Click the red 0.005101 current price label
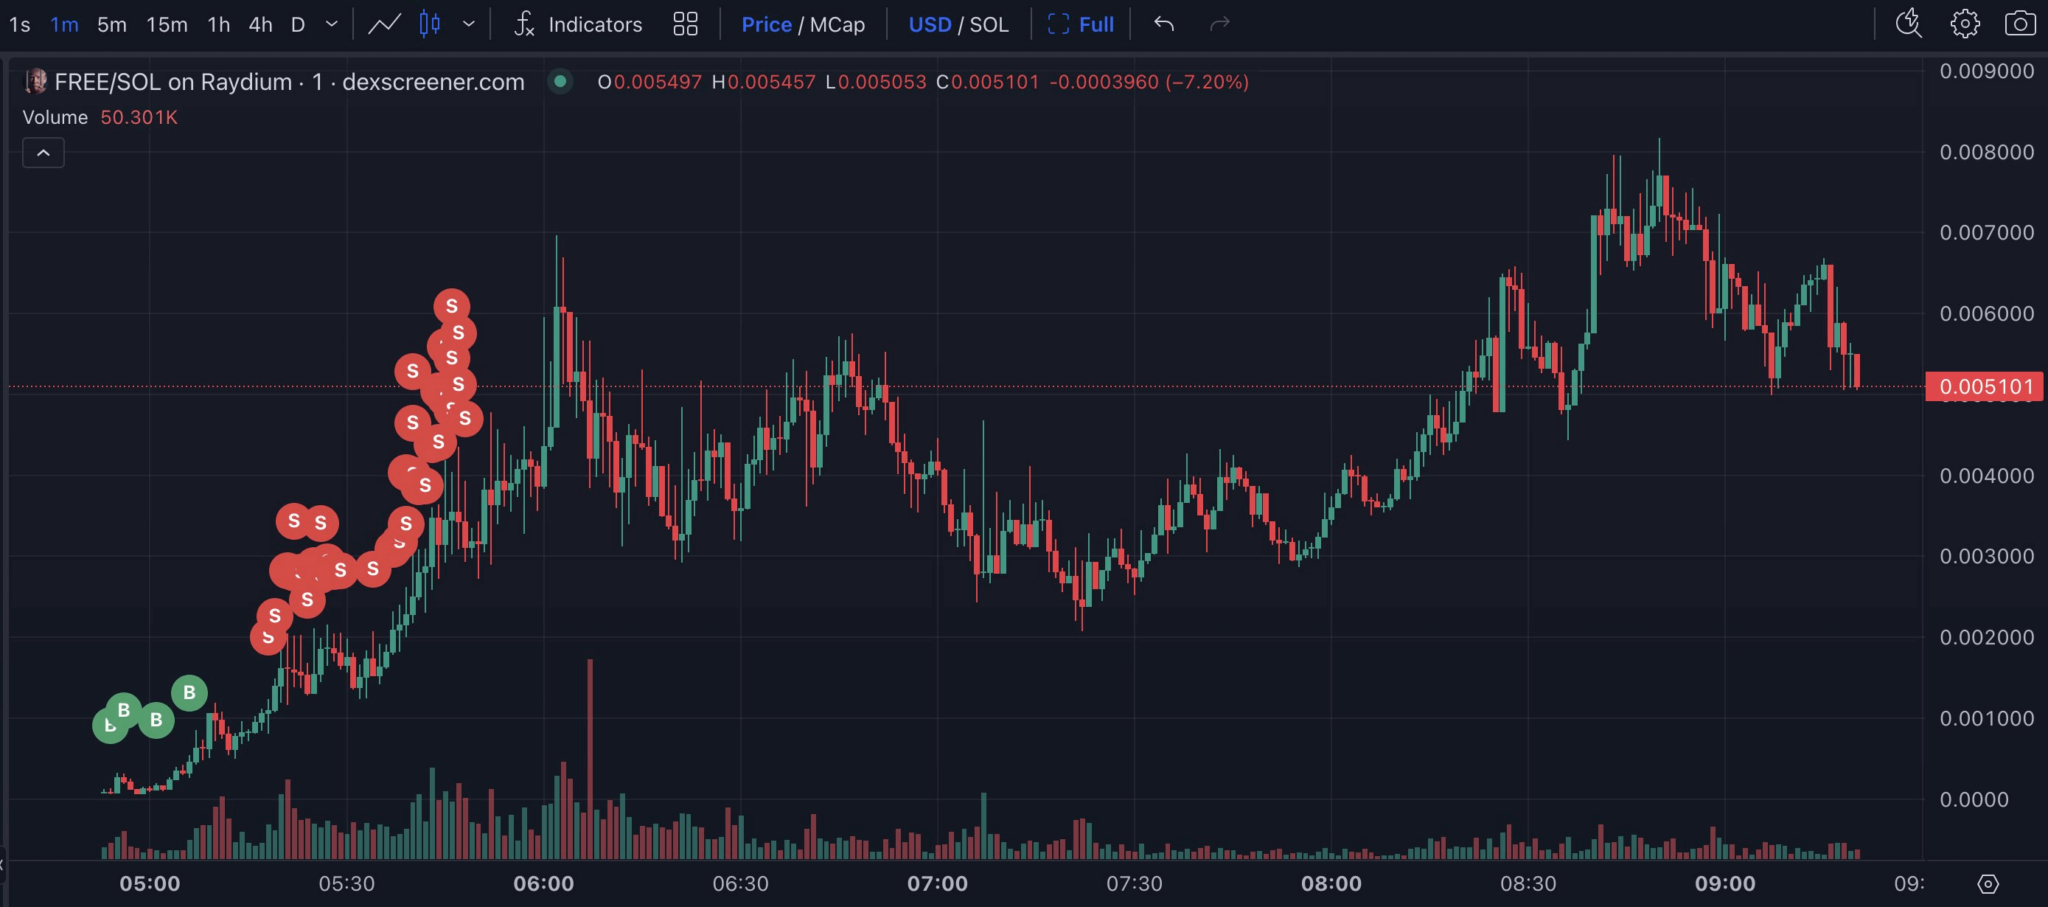The width and height of the screenshot is (2048, 907). coord(1985,387)
